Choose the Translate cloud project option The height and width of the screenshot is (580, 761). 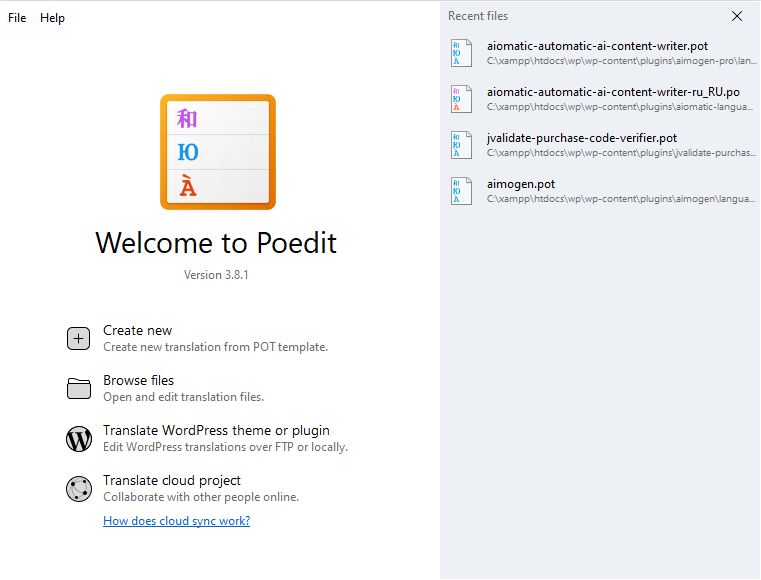[x=172, y=481]
